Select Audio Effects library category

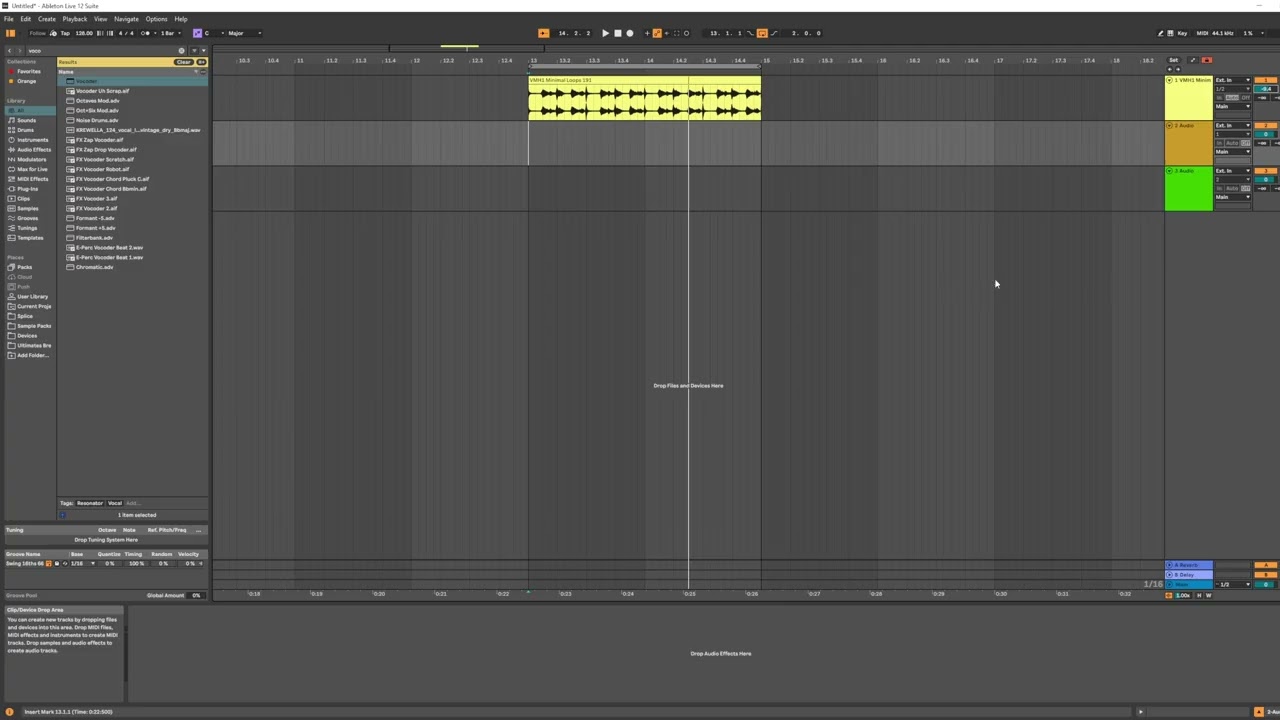(x=33, y=150)
